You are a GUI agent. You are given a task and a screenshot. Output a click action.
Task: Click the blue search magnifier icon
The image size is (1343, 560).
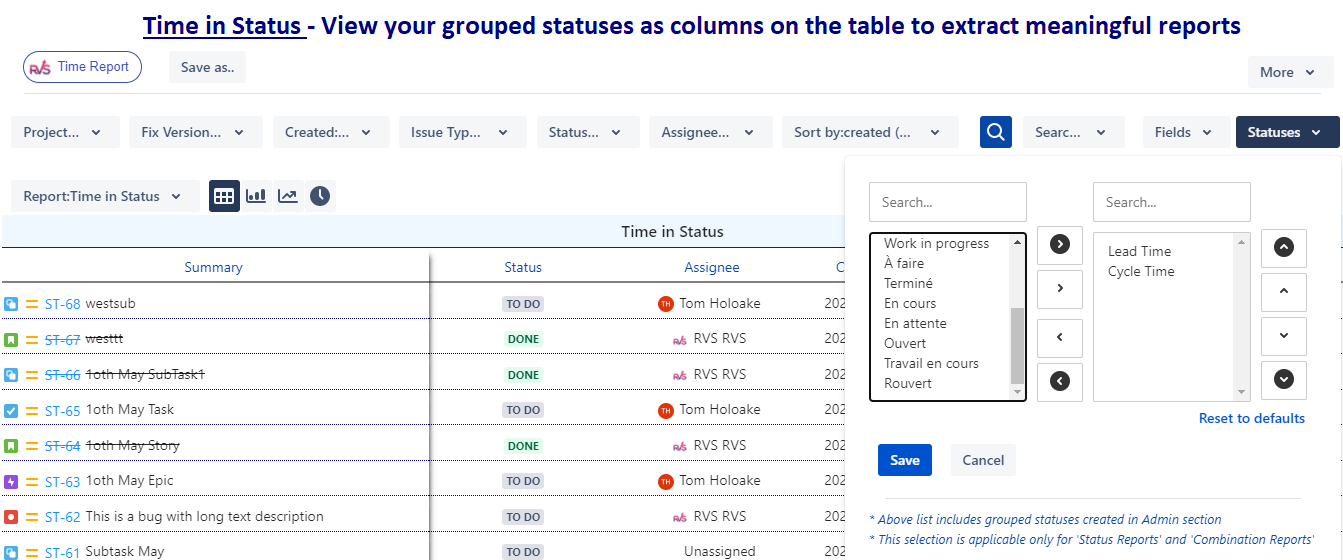[x=995, y=132]
